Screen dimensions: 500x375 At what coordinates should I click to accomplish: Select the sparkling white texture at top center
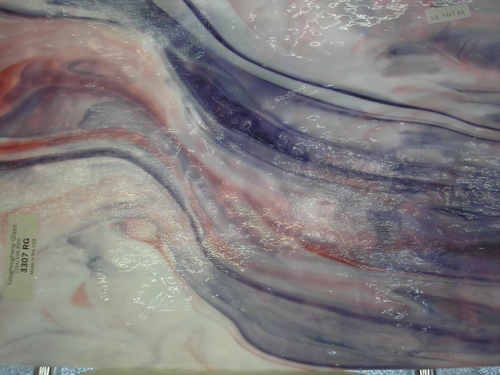300,20
